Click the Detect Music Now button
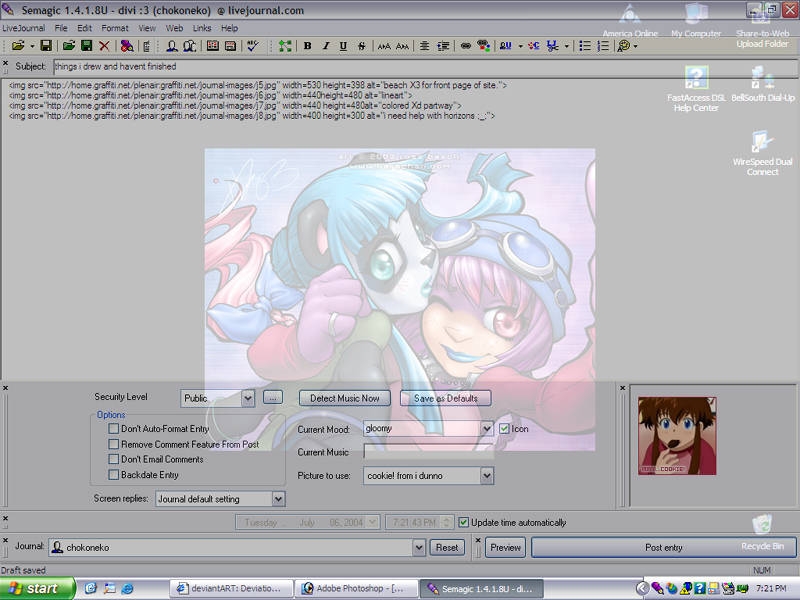This screenshot has height=600, width=800. point(345,398)
